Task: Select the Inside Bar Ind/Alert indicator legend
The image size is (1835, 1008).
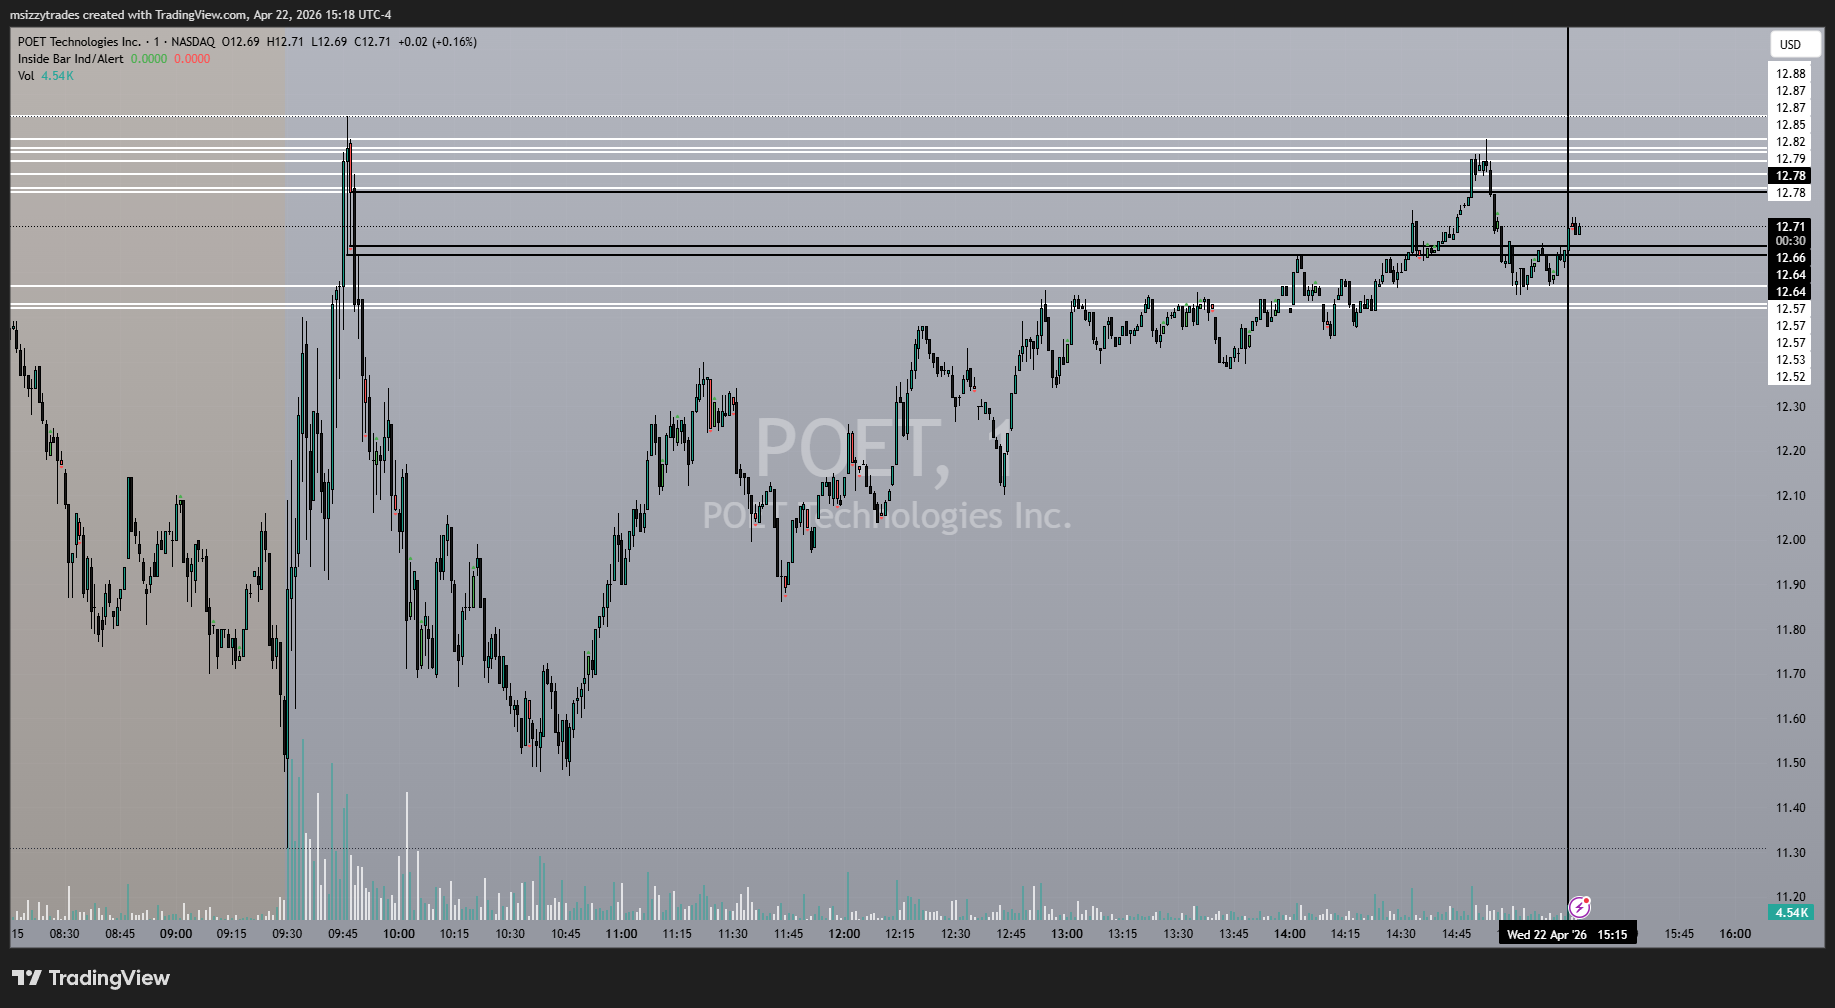Action: [x=71, y=59]
